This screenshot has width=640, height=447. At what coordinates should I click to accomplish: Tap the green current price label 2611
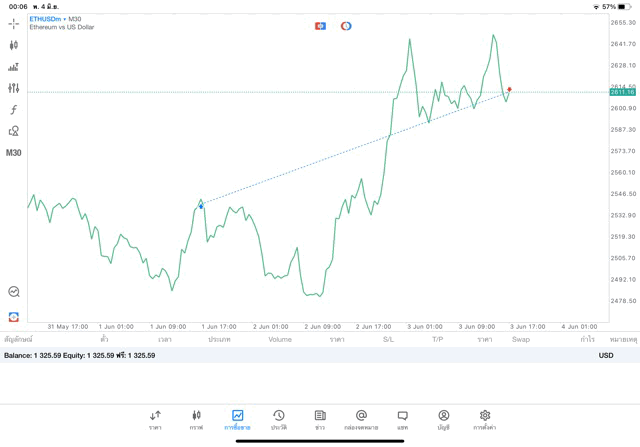622,92
